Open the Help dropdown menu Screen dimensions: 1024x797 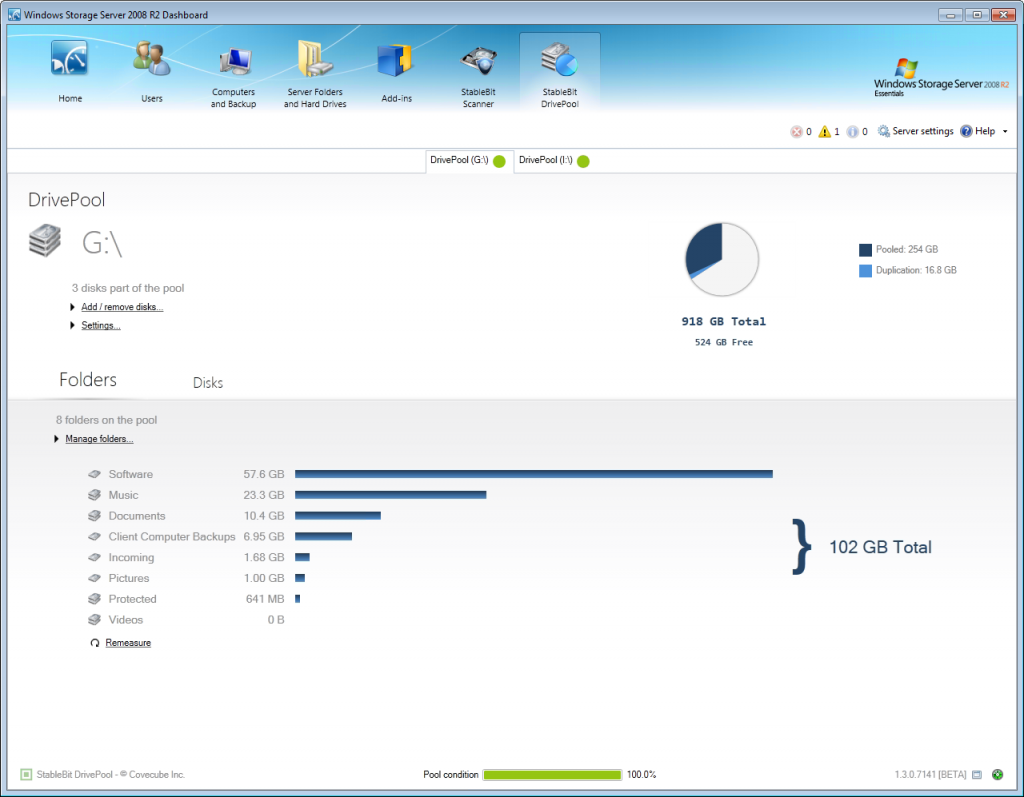coord(983,131)
